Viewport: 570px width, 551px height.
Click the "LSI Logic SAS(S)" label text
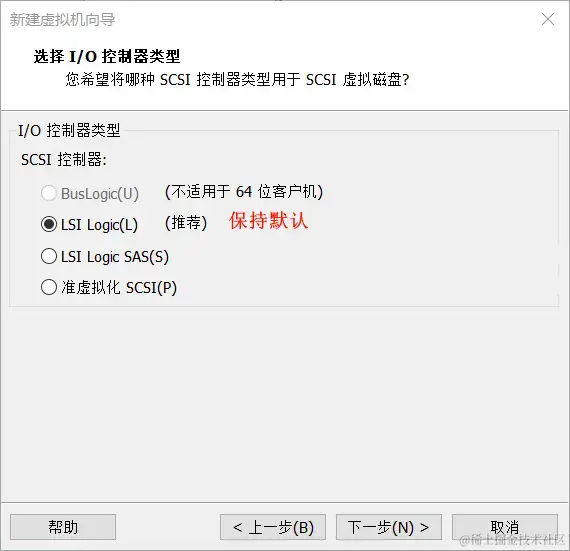[115, 257]
